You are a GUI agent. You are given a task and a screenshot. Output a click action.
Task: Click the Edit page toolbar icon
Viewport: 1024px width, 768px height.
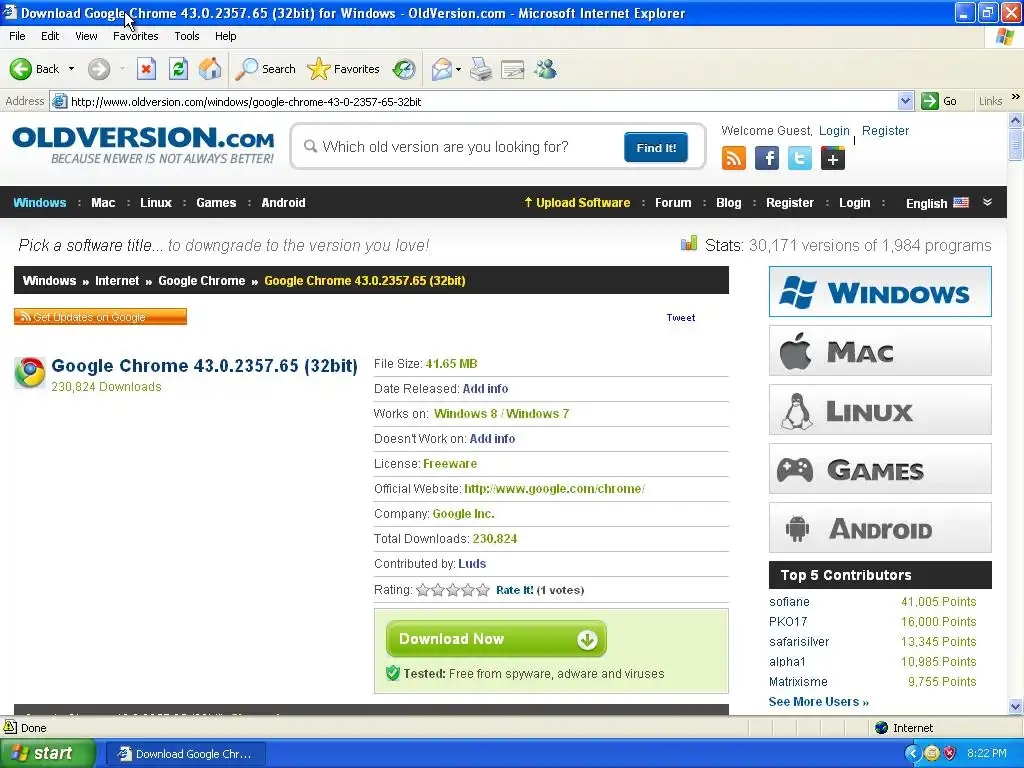[513, 69]
